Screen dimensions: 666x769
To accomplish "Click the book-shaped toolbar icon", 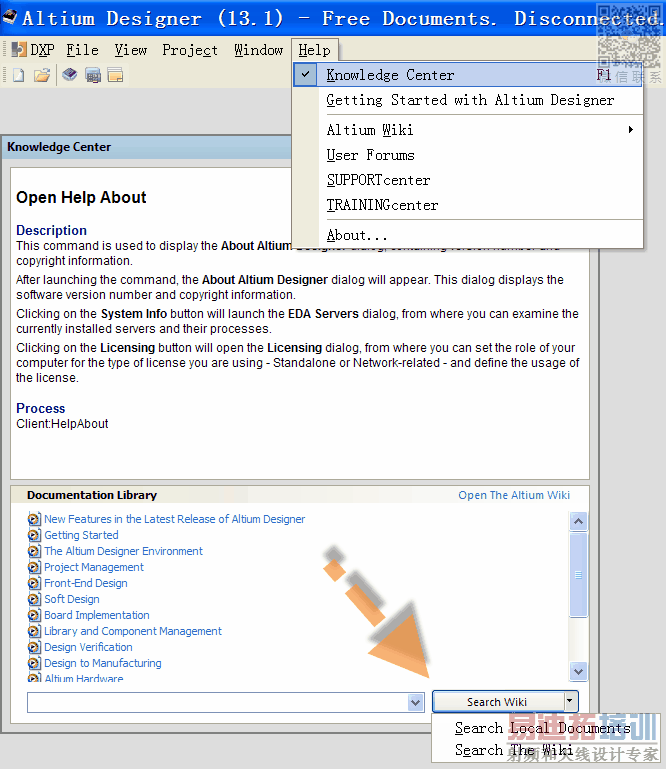I will point(70,75).
